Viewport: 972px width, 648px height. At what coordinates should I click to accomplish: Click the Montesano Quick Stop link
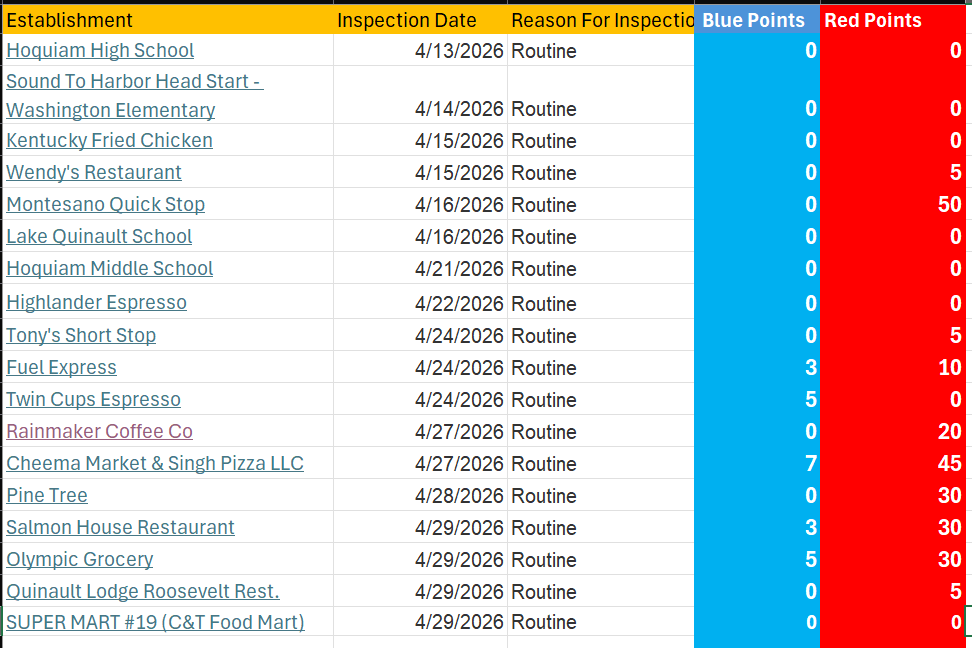point(105,205)
